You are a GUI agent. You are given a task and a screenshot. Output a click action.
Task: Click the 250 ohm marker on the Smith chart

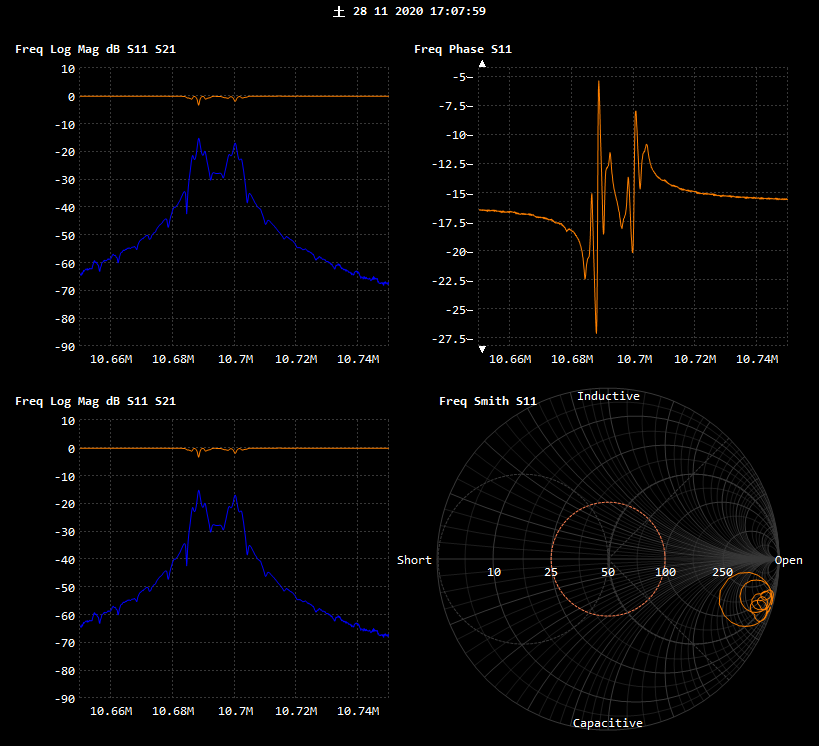click(722, 572)
